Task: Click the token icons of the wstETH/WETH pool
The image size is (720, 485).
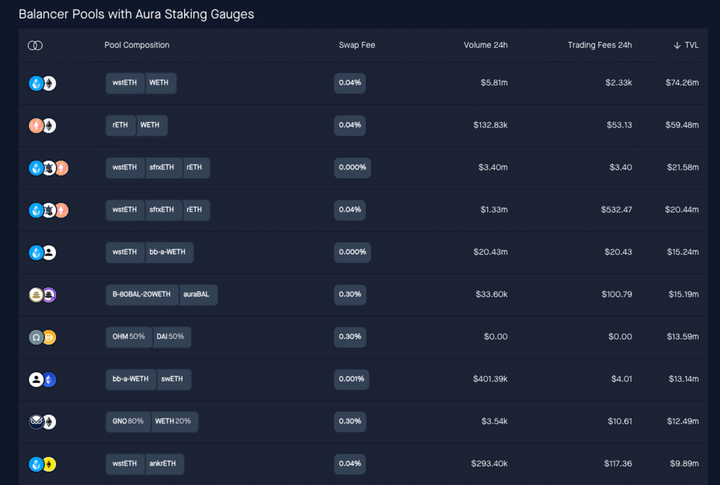Action: pos(42,83)
